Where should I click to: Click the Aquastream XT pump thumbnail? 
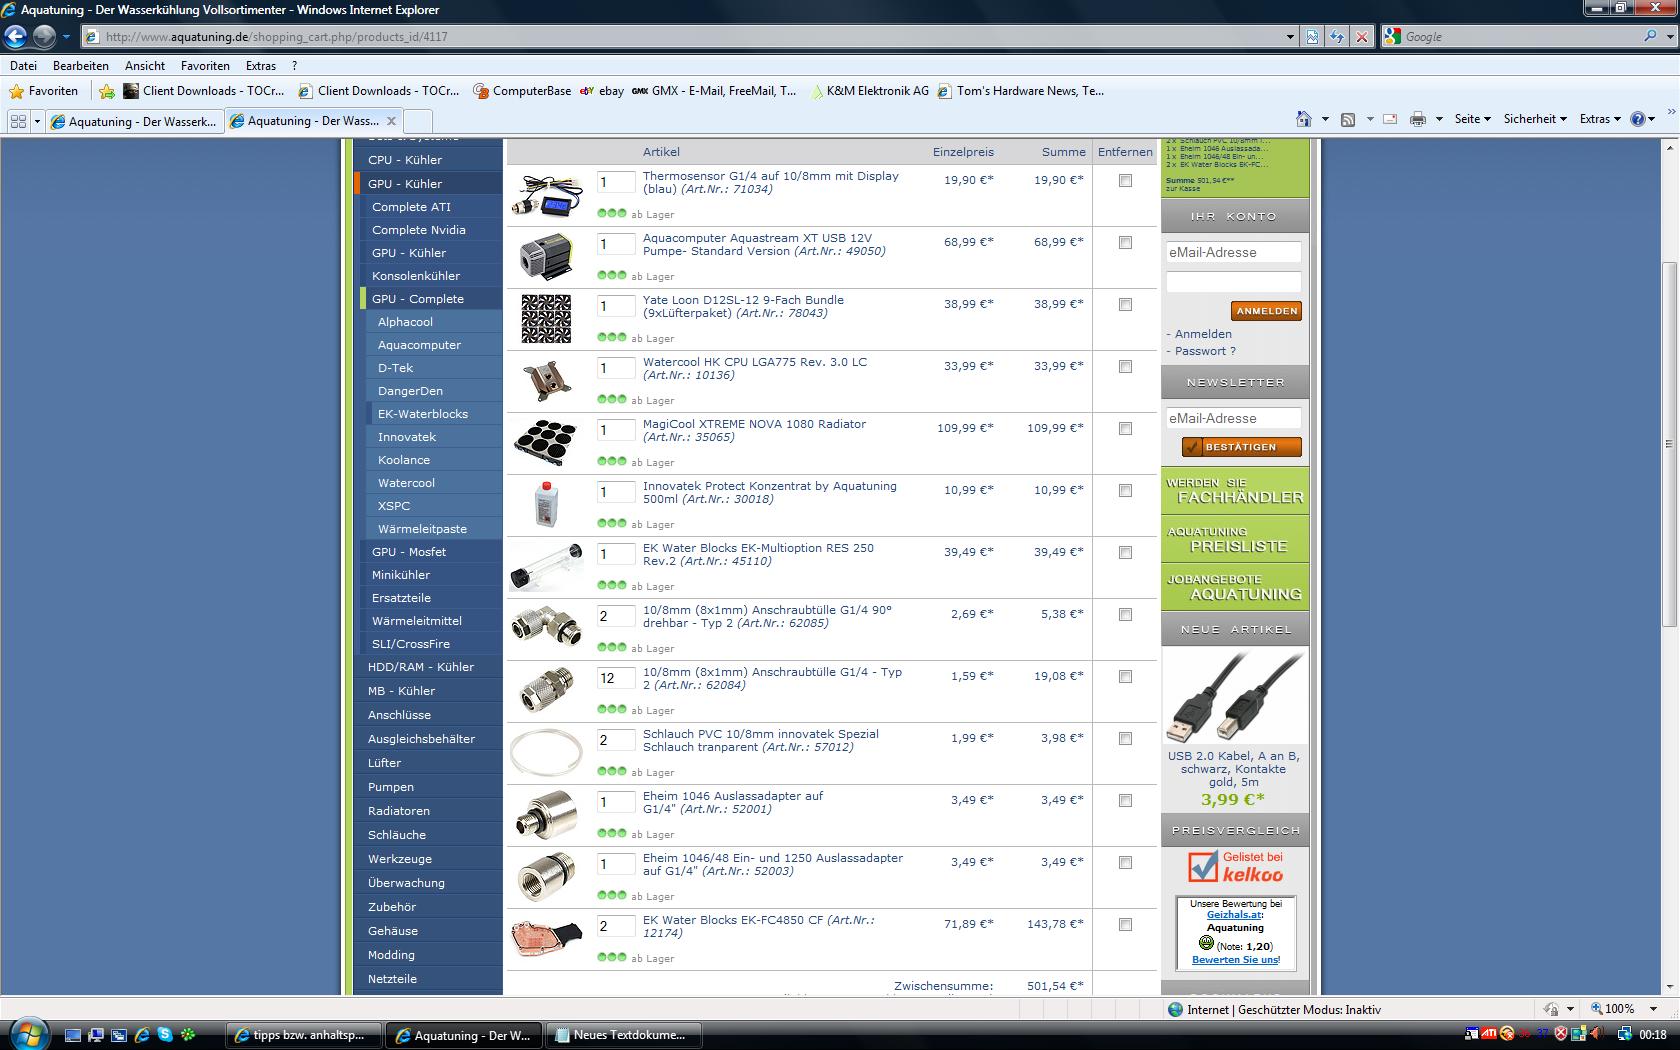546,257
